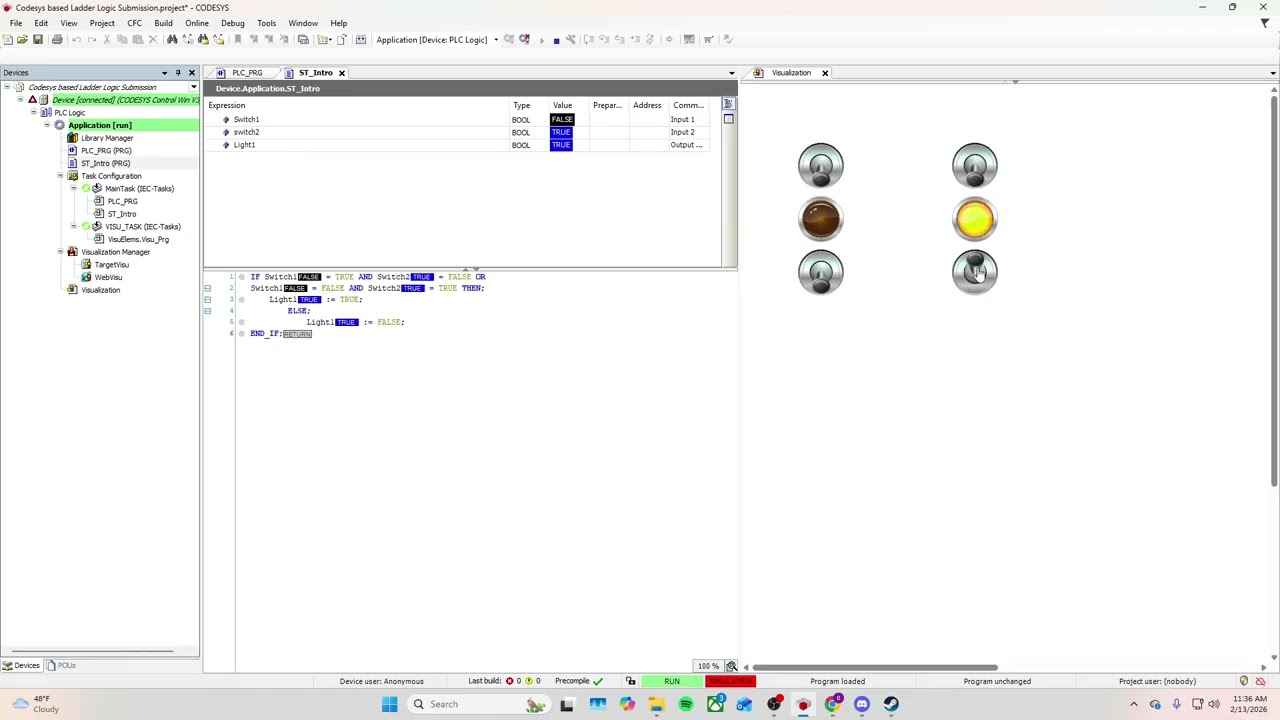Click the pin icon of Devices panel
1280x720 pixels.
(x=178, y=72)
